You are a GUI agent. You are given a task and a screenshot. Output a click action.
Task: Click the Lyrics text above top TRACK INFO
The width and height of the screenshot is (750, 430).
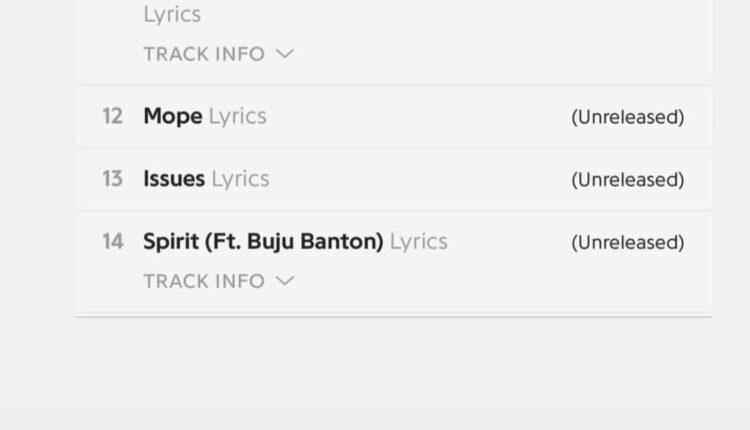pyautogui.click(x=172, y=15)
